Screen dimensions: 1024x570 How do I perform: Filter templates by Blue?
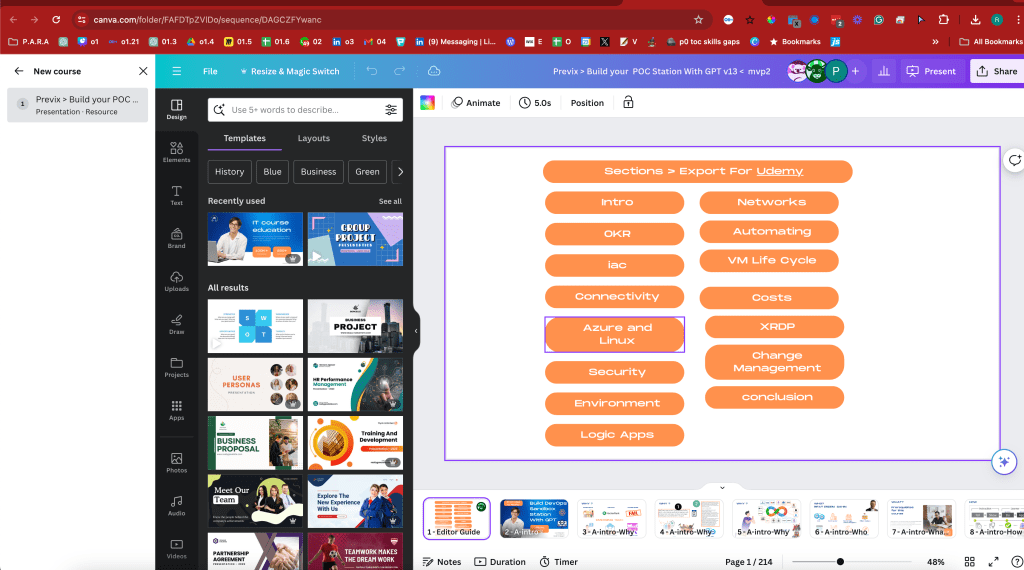point(272,172)
